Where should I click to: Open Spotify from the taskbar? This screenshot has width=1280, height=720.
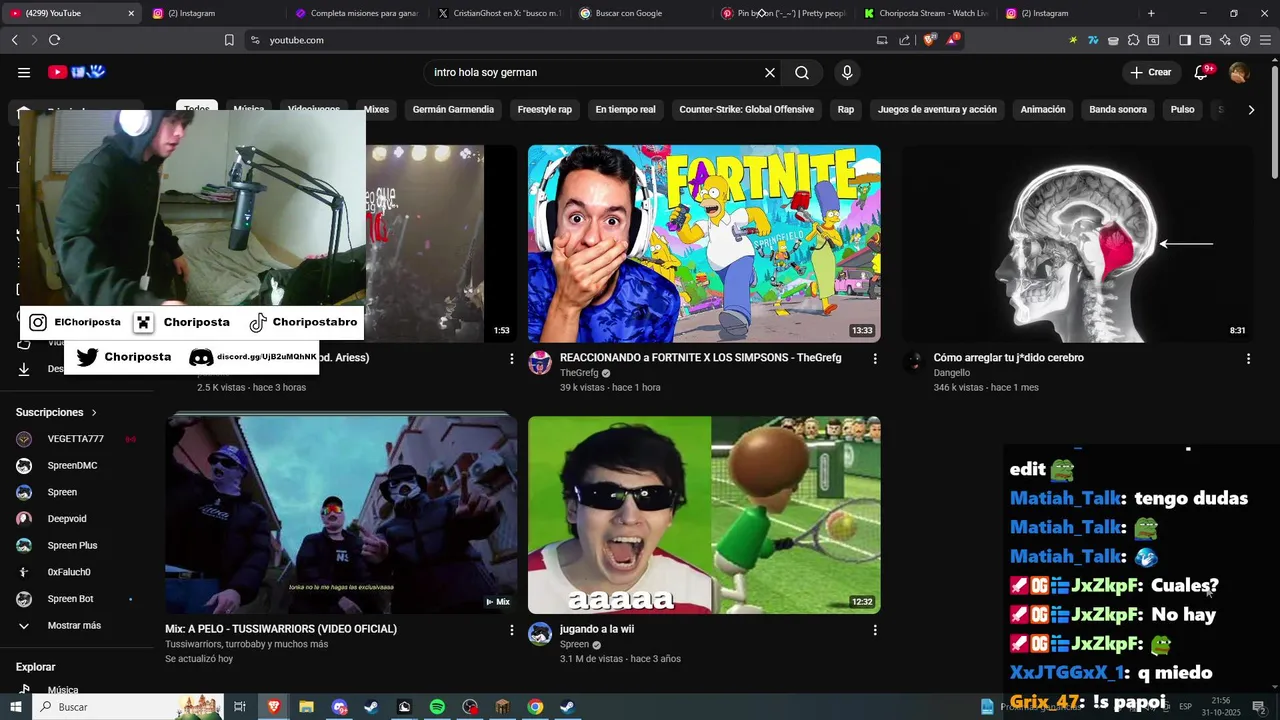(x=437, y=707)
